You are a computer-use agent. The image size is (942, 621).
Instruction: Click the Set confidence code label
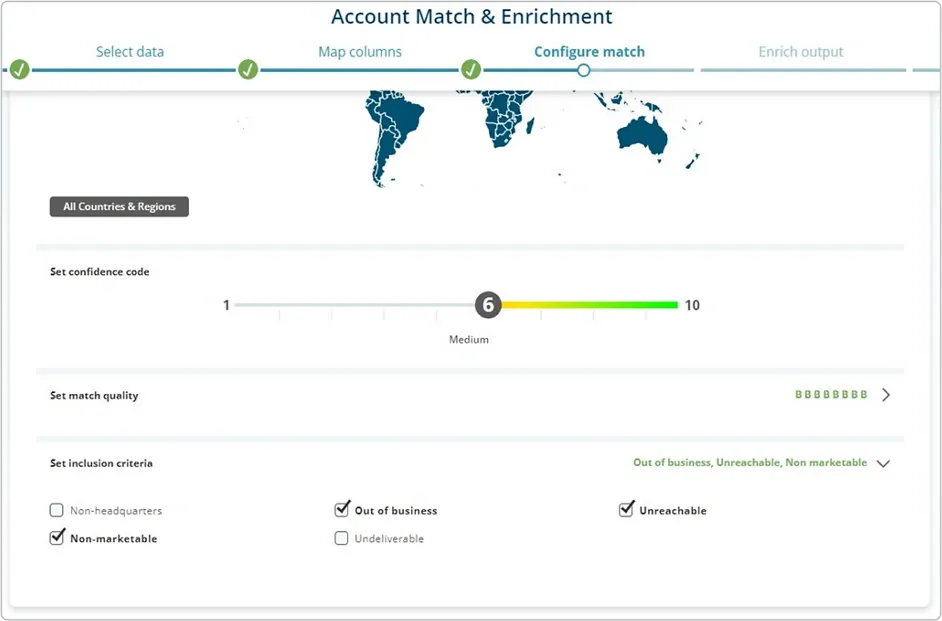coord(100,271)
